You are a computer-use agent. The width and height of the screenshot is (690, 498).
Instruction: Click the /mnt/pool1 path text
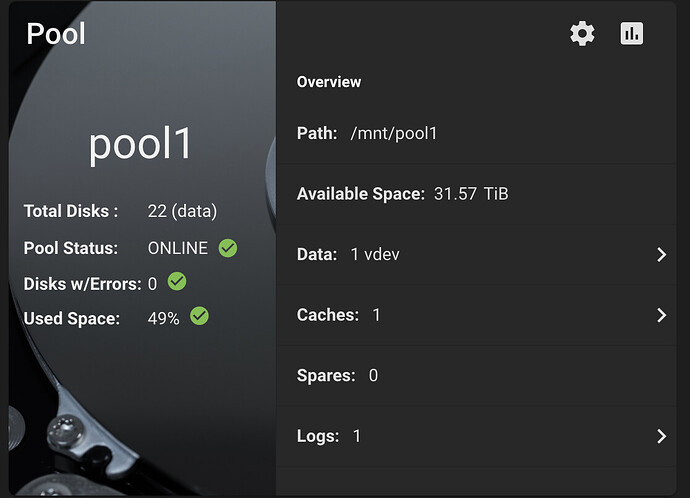click(394, 133)
